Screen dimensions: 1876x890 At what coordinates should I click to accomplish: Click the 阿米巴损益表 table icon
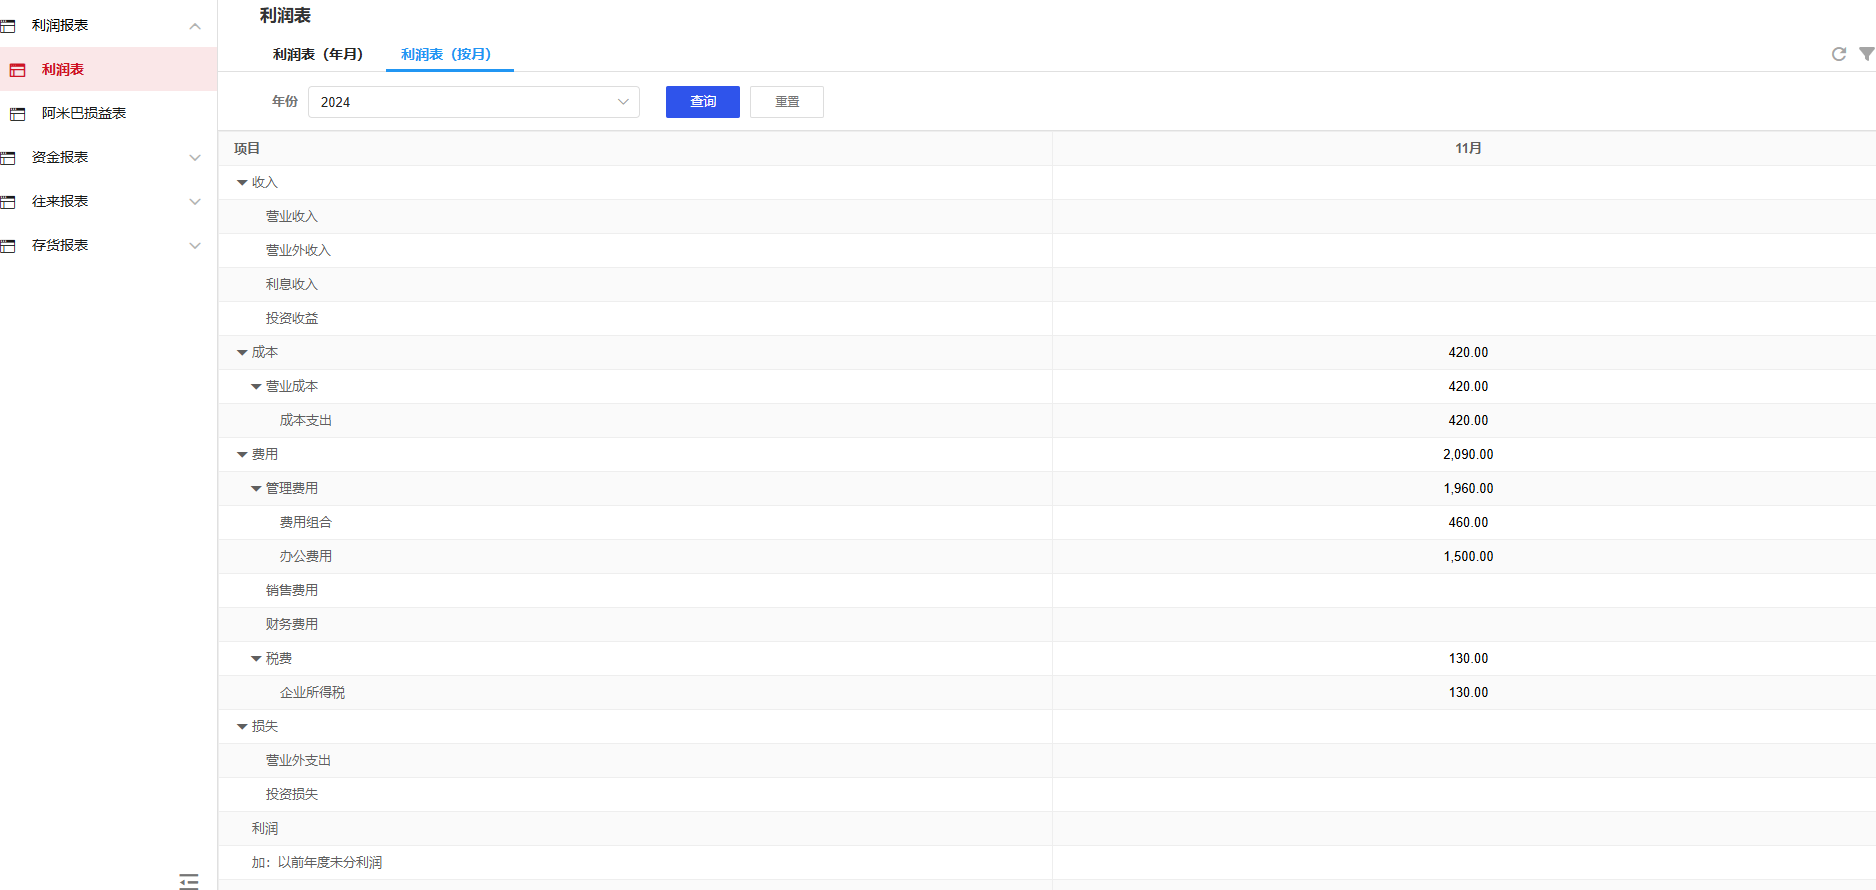point(18,114)
